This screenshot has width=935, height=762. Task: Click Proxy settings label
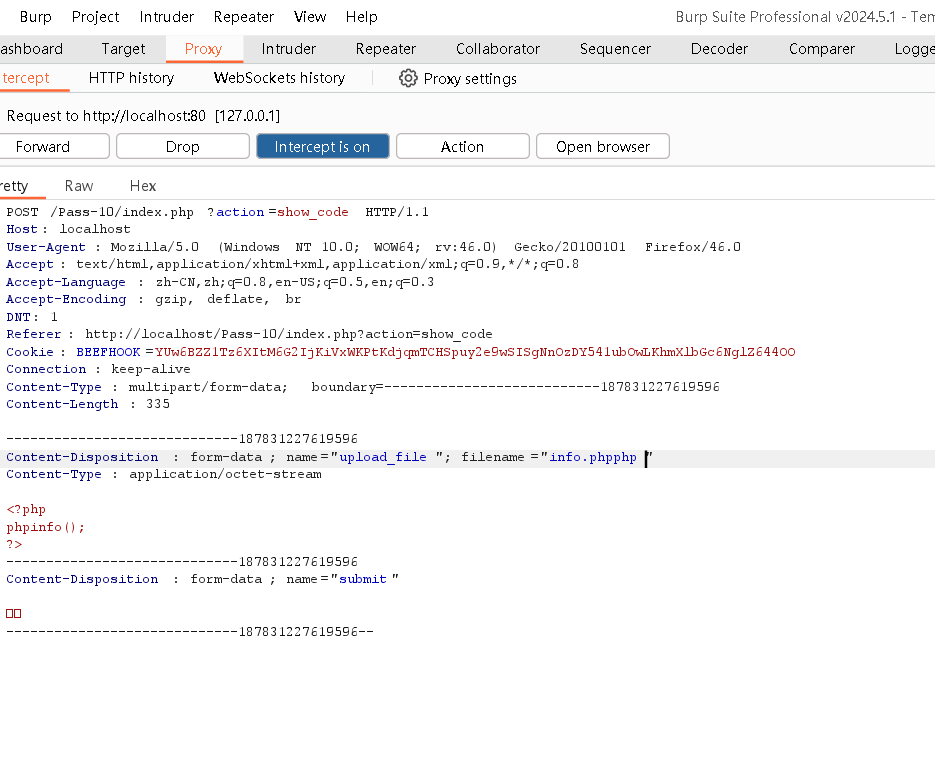(x=470, y=79)
